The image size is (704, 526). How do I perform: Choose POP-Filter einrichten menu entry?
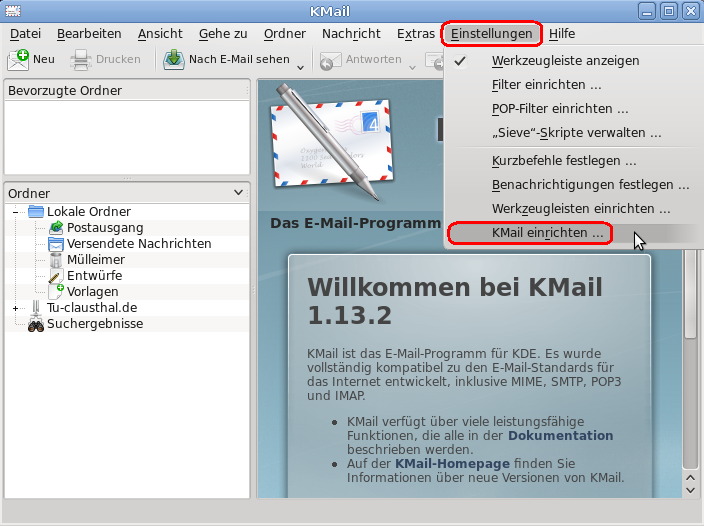point(573,109)
